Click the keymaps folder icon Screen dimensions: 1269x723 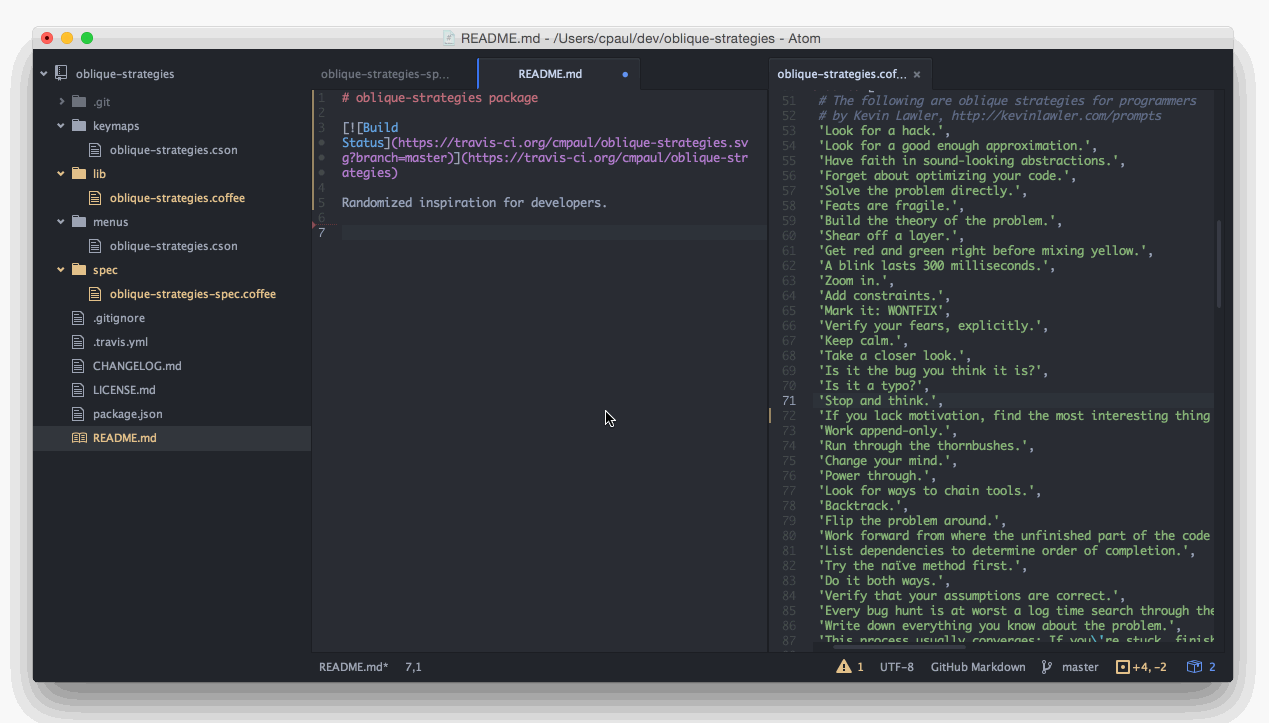(x=78, y=126)
